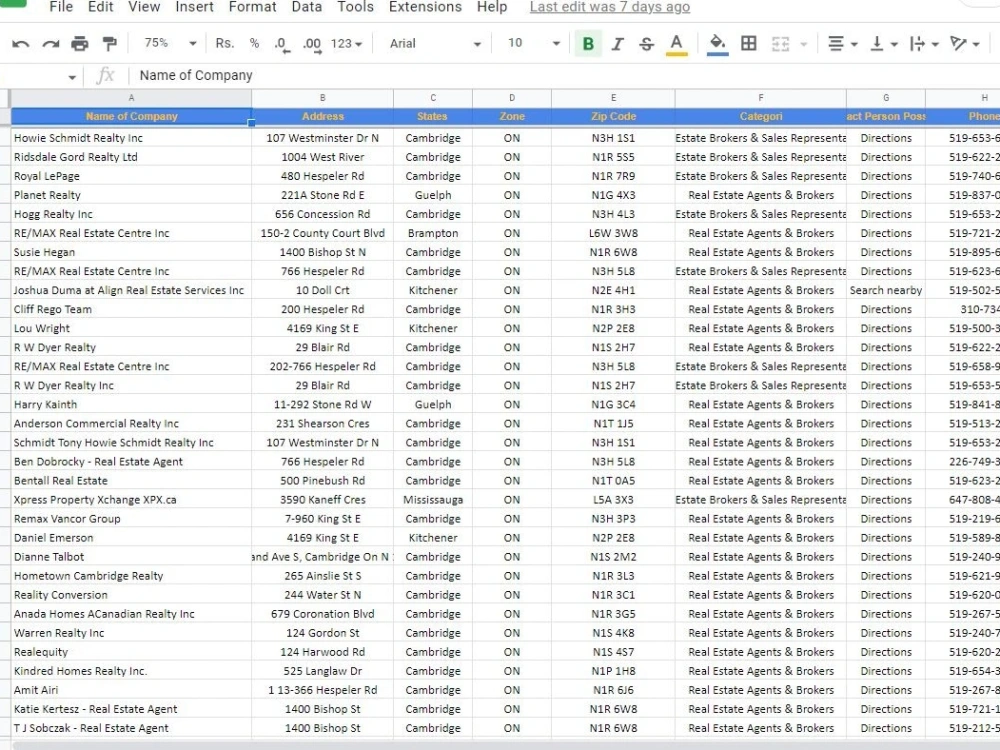
Task: Open the Help menu
Action: click(x=492, y=7)
